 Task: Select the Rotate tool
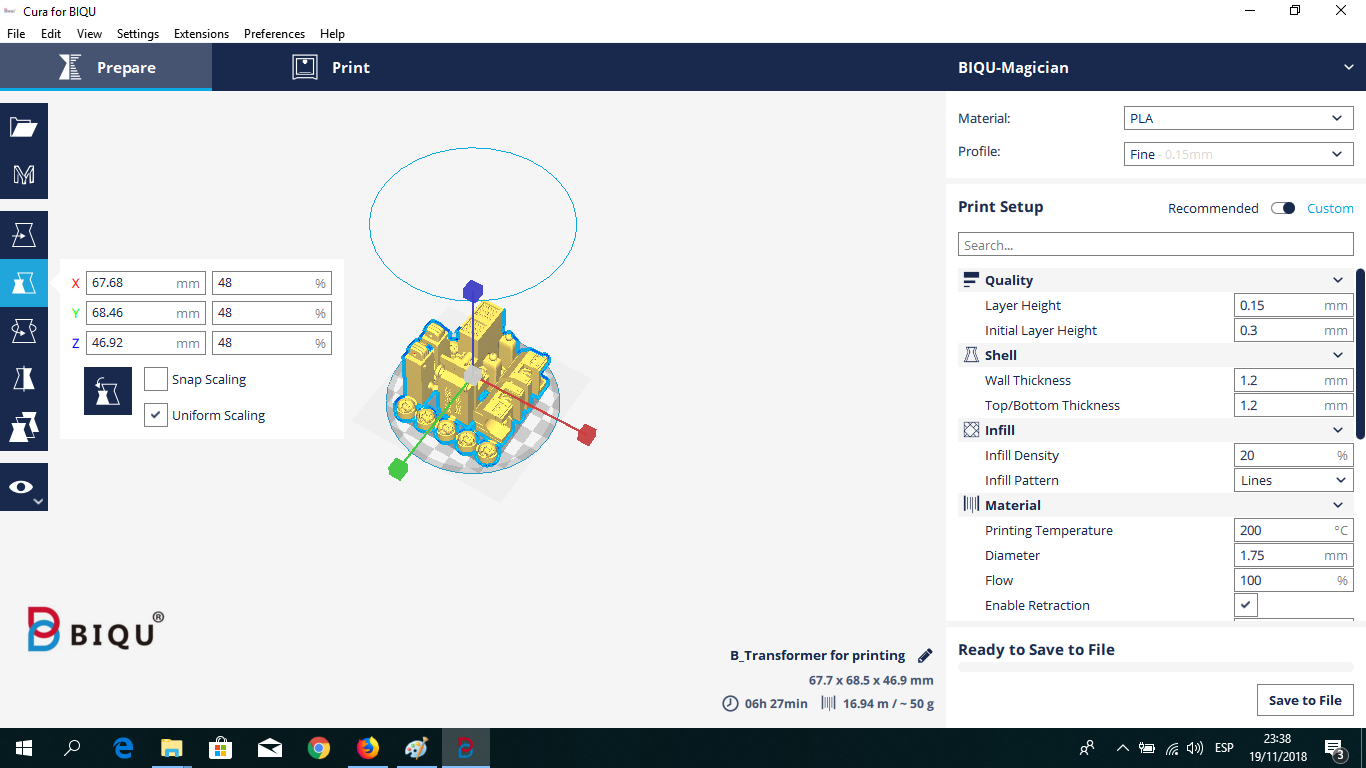pyautogui.click(x=24, y=331)
